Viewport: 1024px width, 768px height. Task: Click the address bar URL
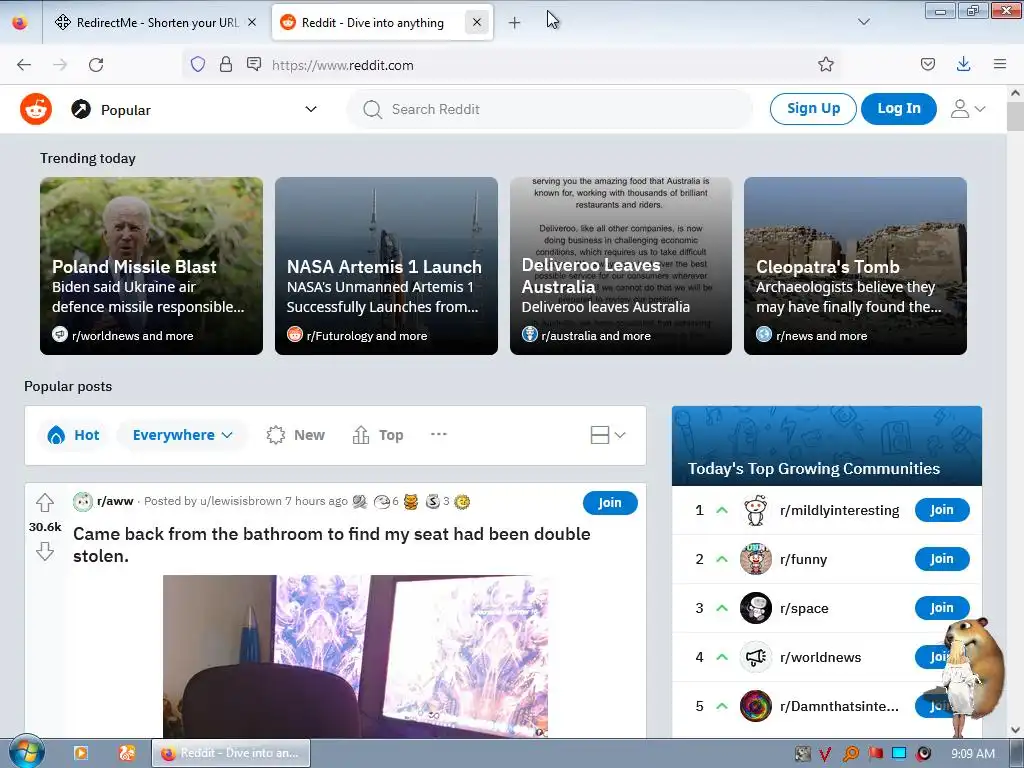(x=342, y=65)
